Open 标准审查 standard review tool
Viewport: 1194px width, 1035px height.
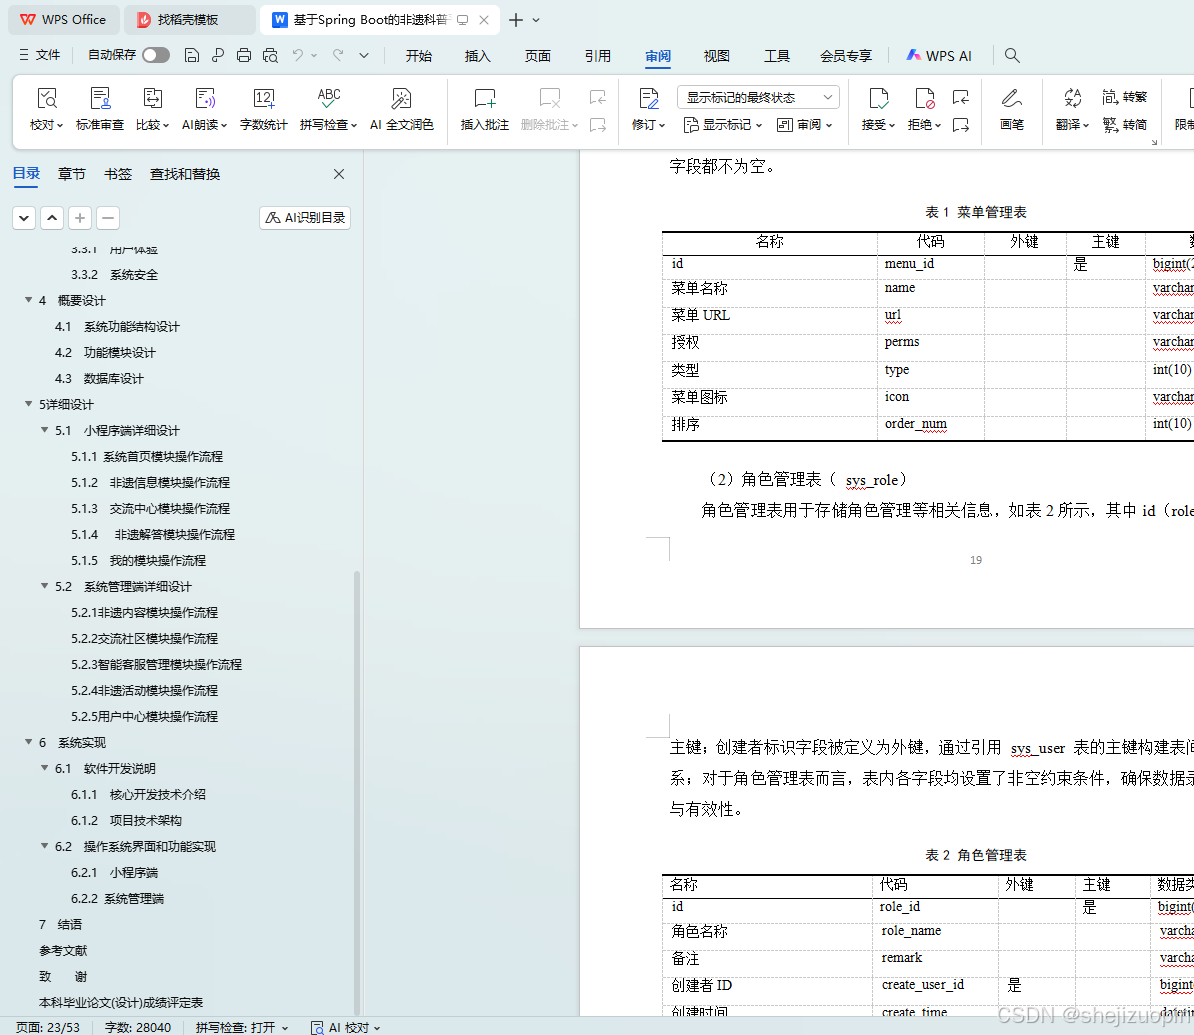point(100,109)
